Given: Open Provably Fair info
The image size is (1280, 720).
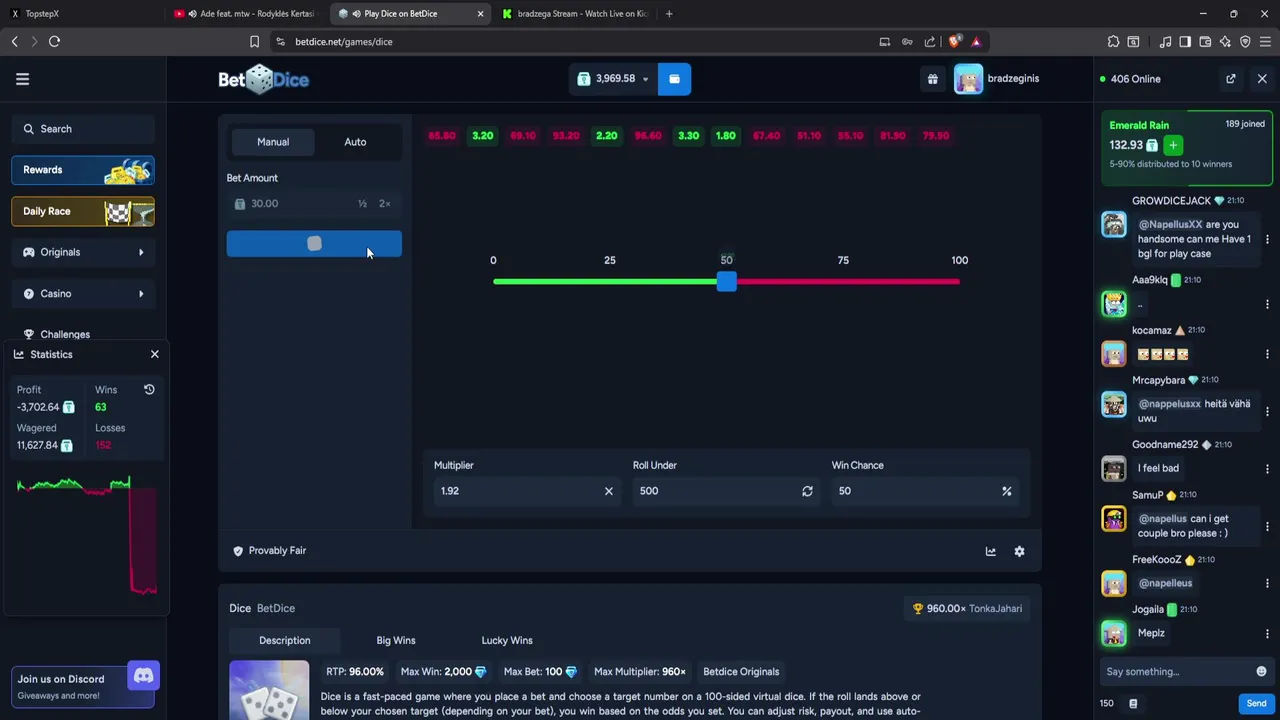Looking at the screenshot, I should coord(269,551).
